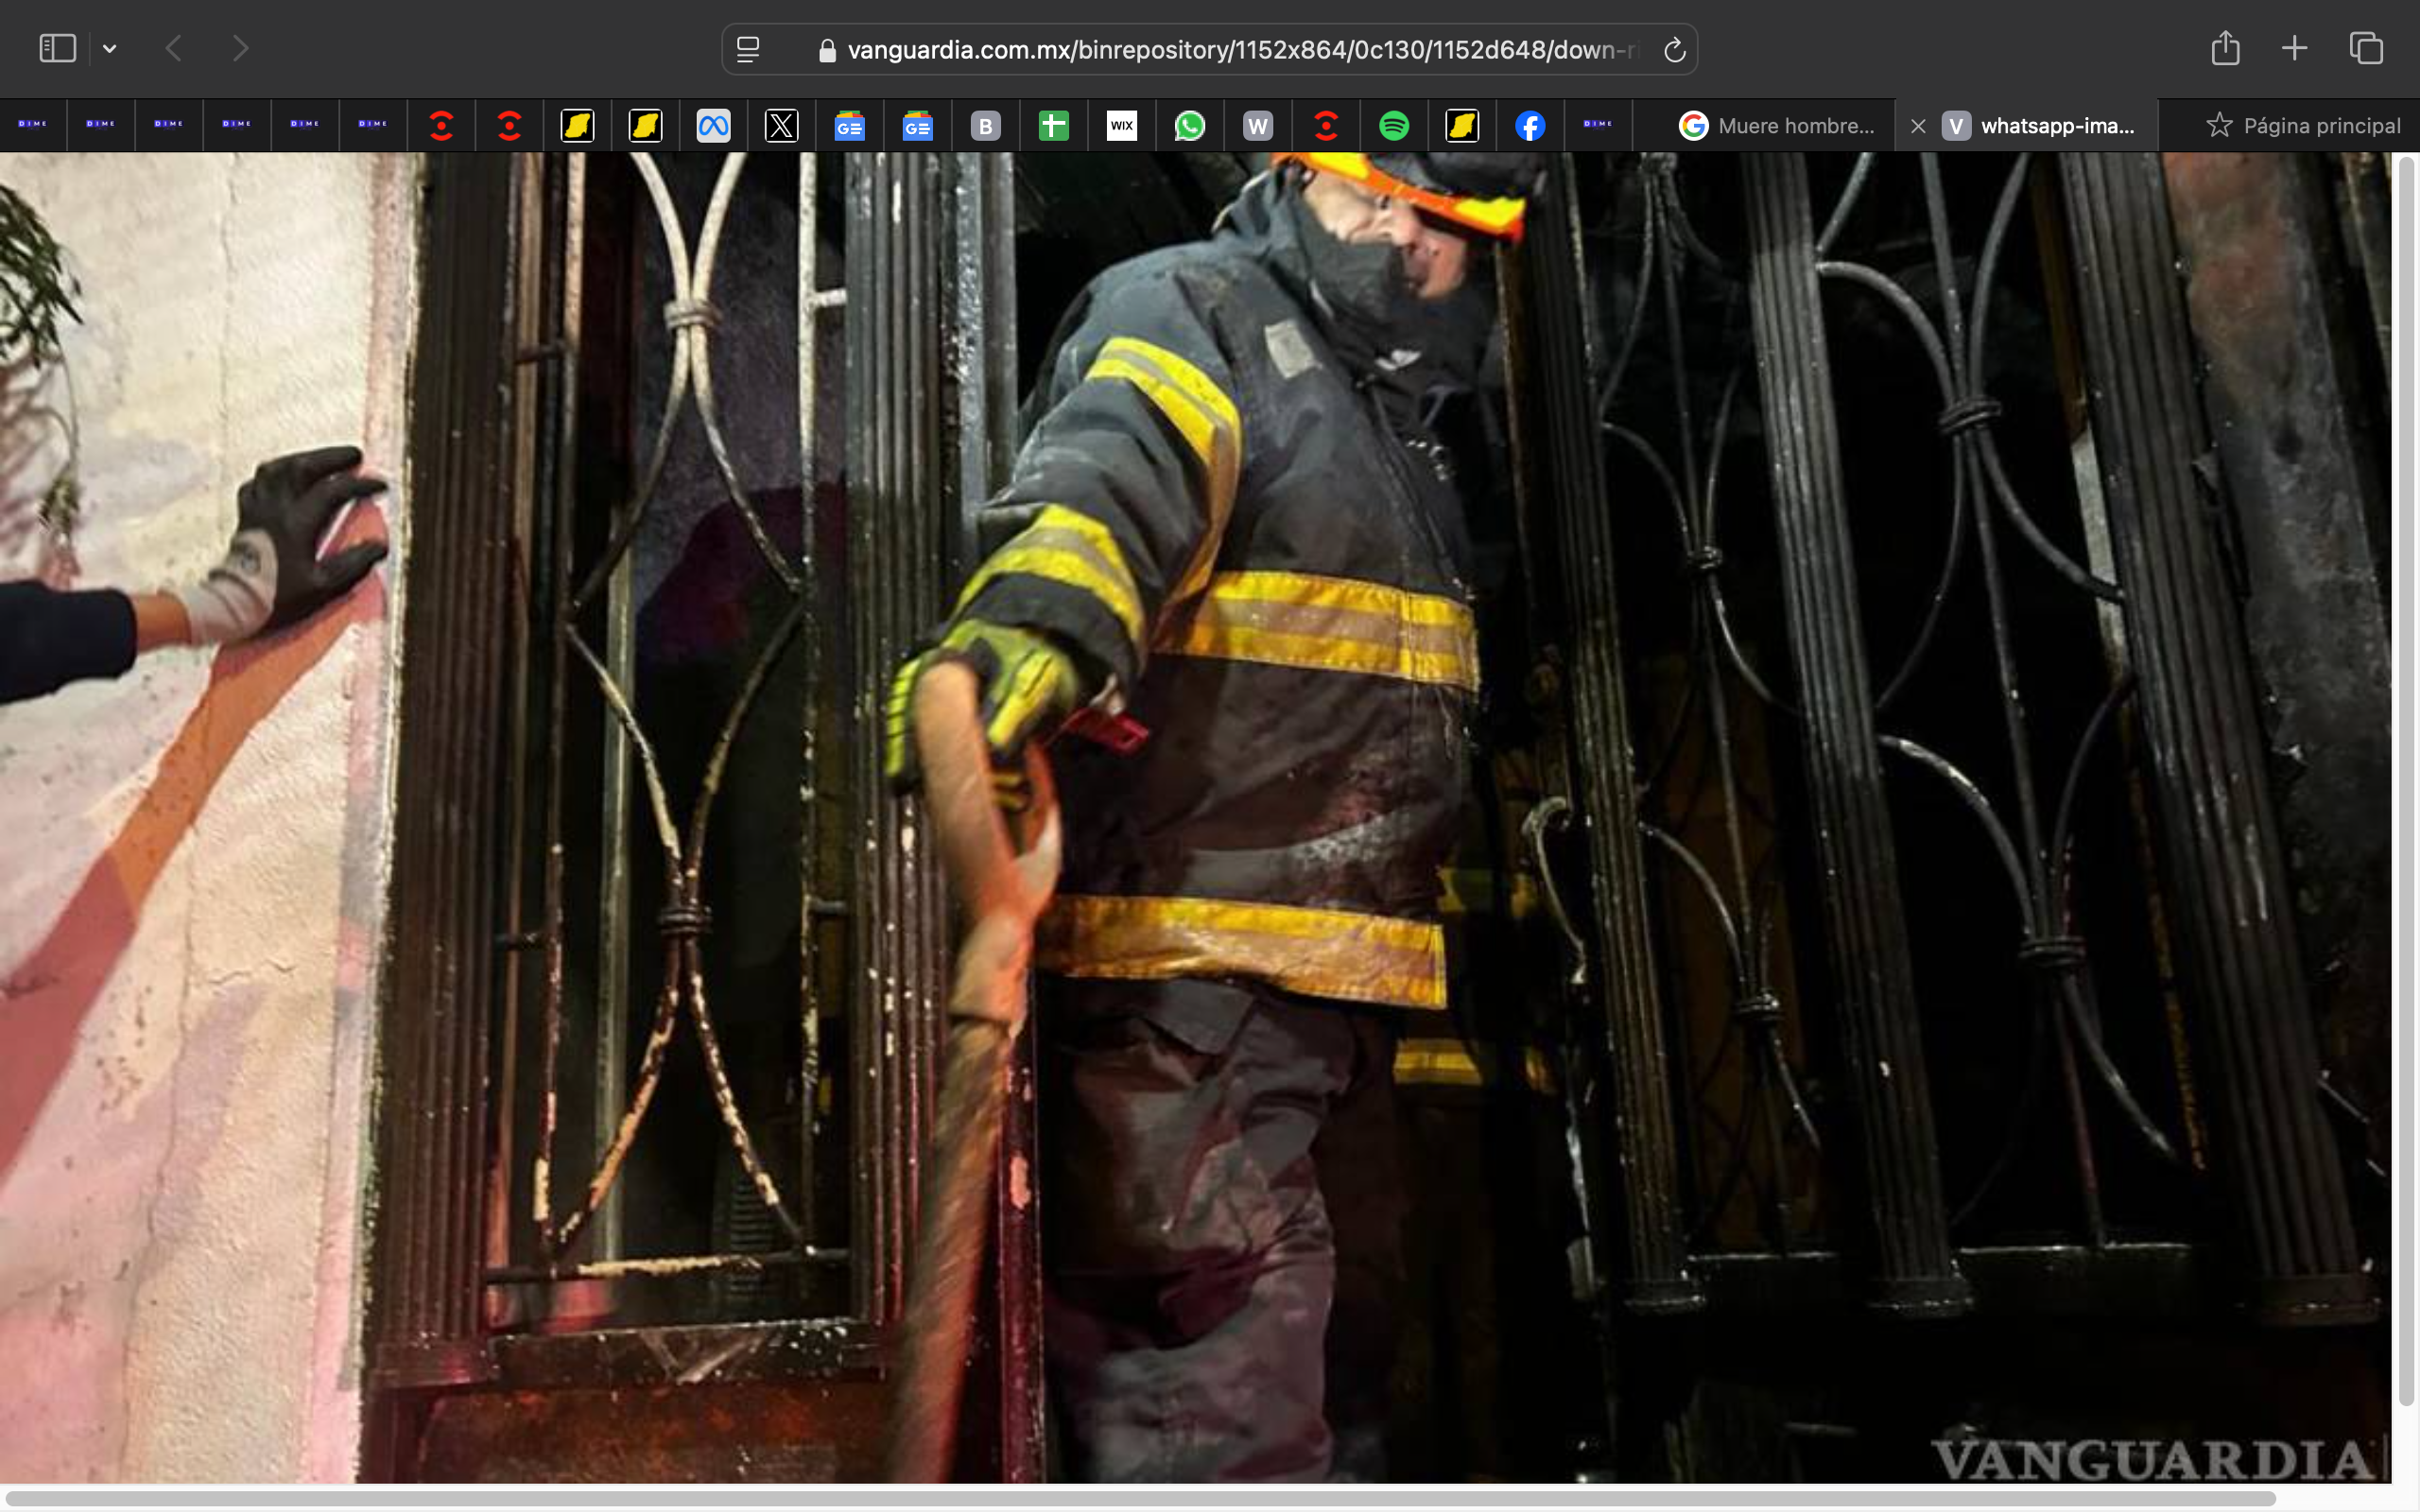Open the Google News pinned tab beside X
The width and height of the screenshot is (2420, 1512).
[x=849, y=126]
